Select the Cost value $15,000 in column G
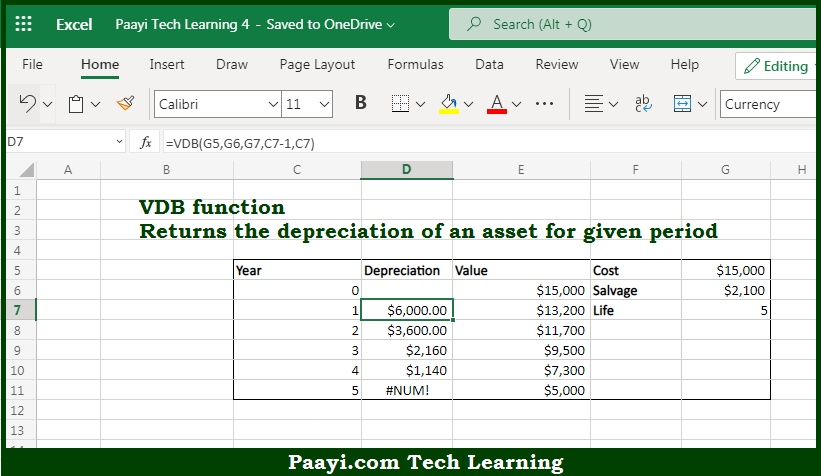 [x=726, y=270]
